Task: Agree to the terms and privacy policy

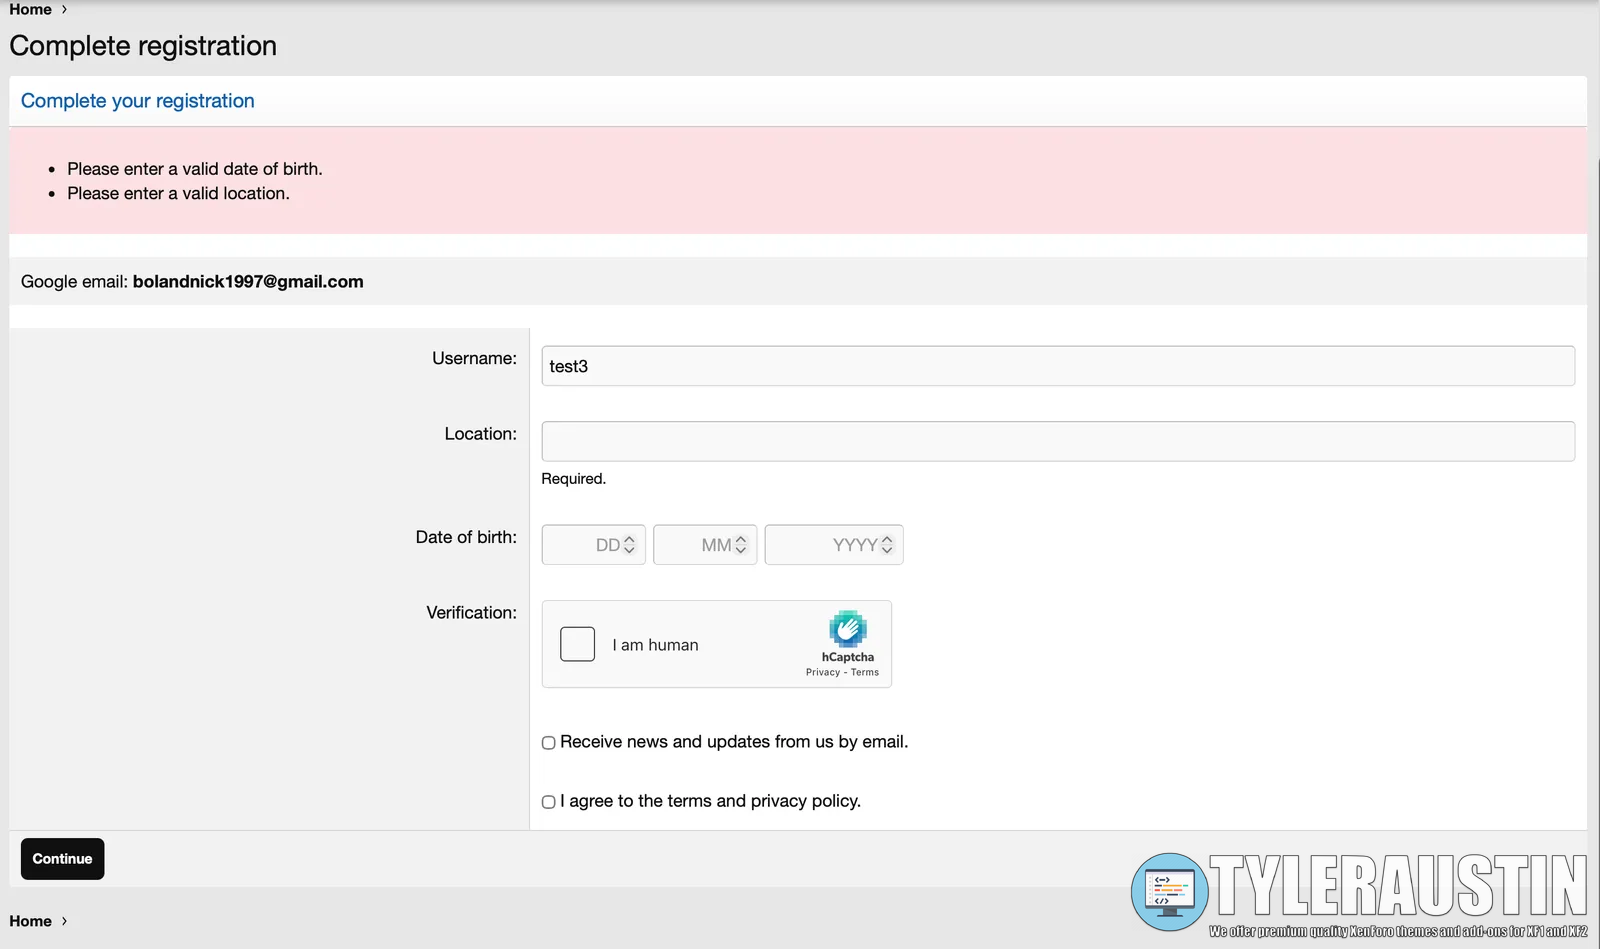Action: click(548, 802)
